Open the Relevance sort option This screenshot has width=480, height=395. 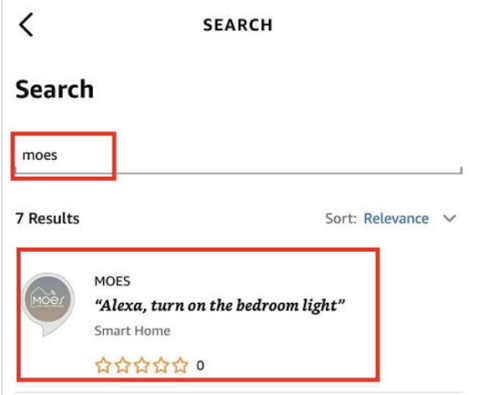(396, 219)
